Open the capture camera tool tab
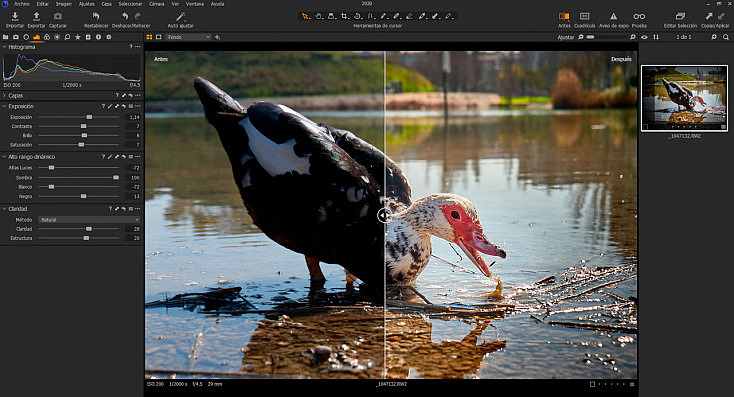734x397 pixels. click(x=15, y=37)
